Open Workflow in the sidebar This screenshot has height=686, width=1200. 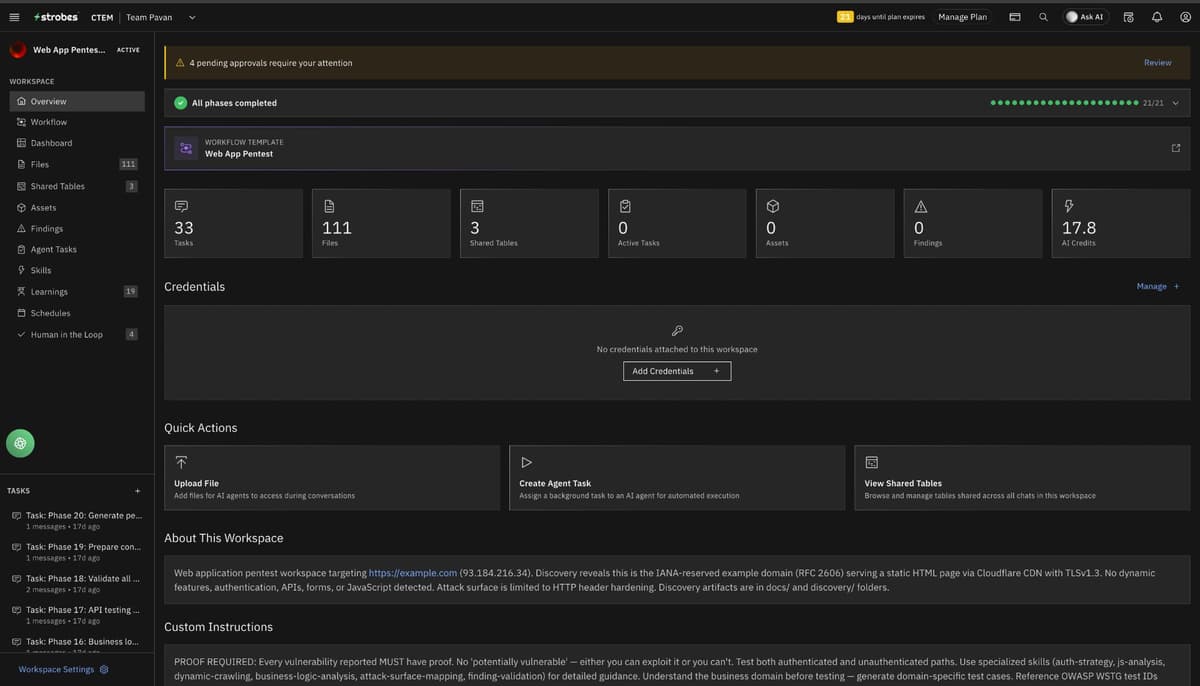[x=77, y=122]
